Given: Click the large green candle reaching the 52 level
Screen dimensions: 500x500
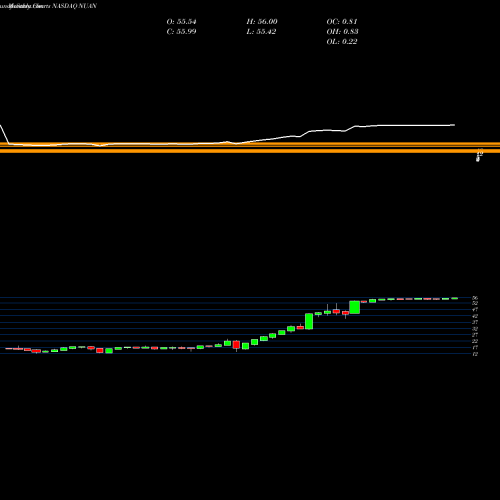Looking at the screenshot, I should [355, 307].
